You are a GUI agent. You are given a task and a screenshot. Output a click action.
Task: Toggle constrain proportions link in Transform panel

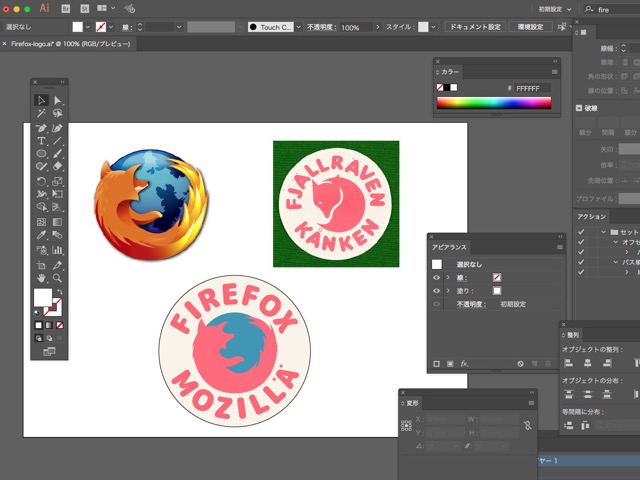(x=527, y=426)
